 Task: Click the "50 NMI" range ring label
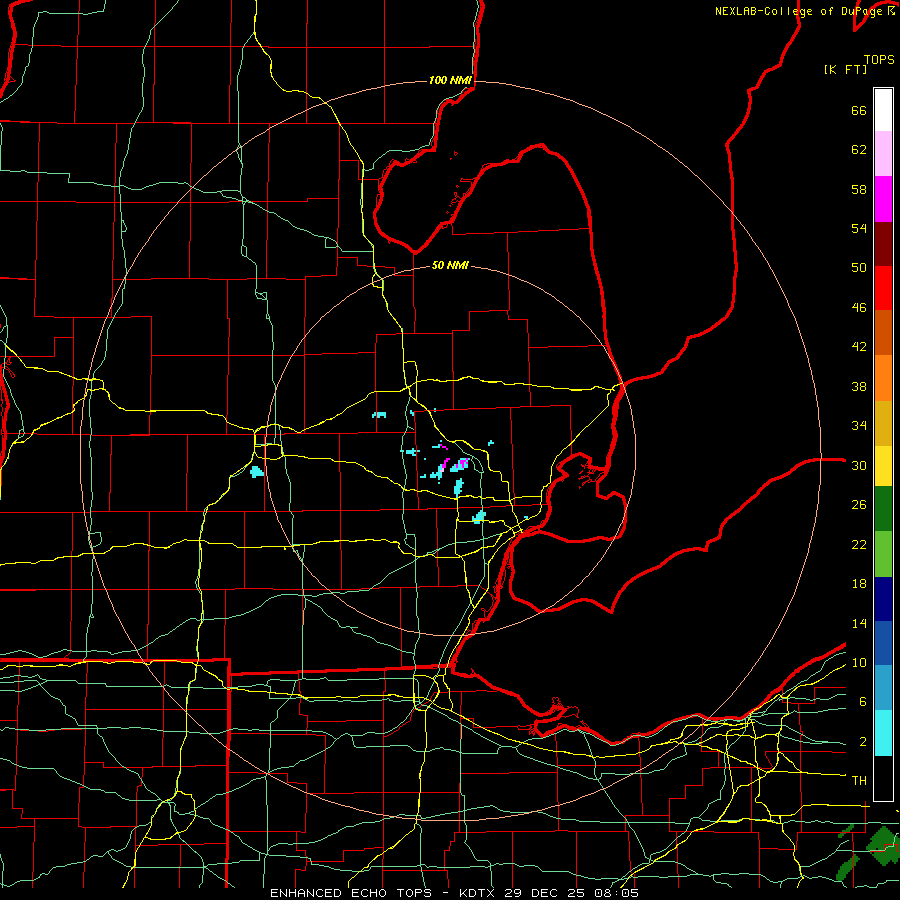point(450,265)
